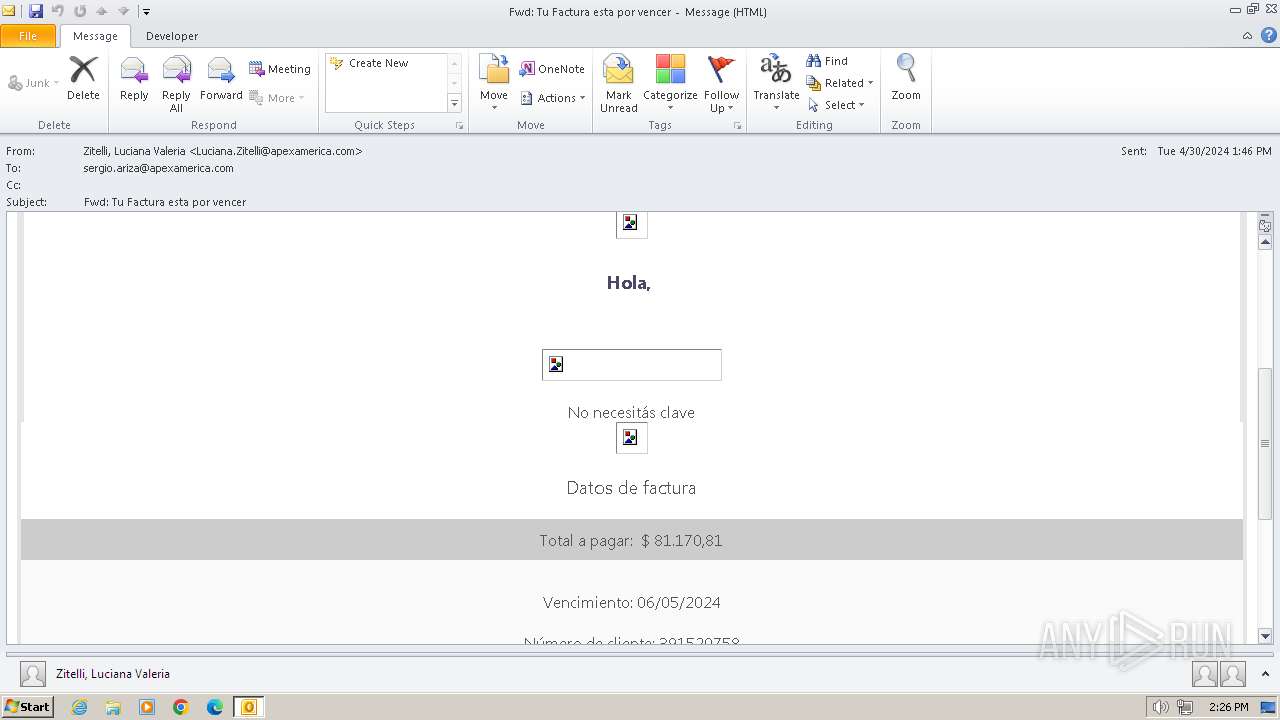Click broken image below No necesitás clave
Viewport: 1280px width, 720px height.
tap(631, 438)
